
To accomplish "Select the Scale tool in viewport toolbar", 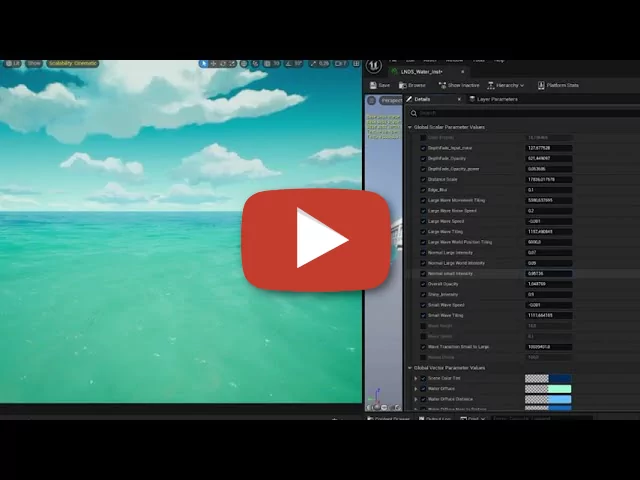I will tap(232, 64).
